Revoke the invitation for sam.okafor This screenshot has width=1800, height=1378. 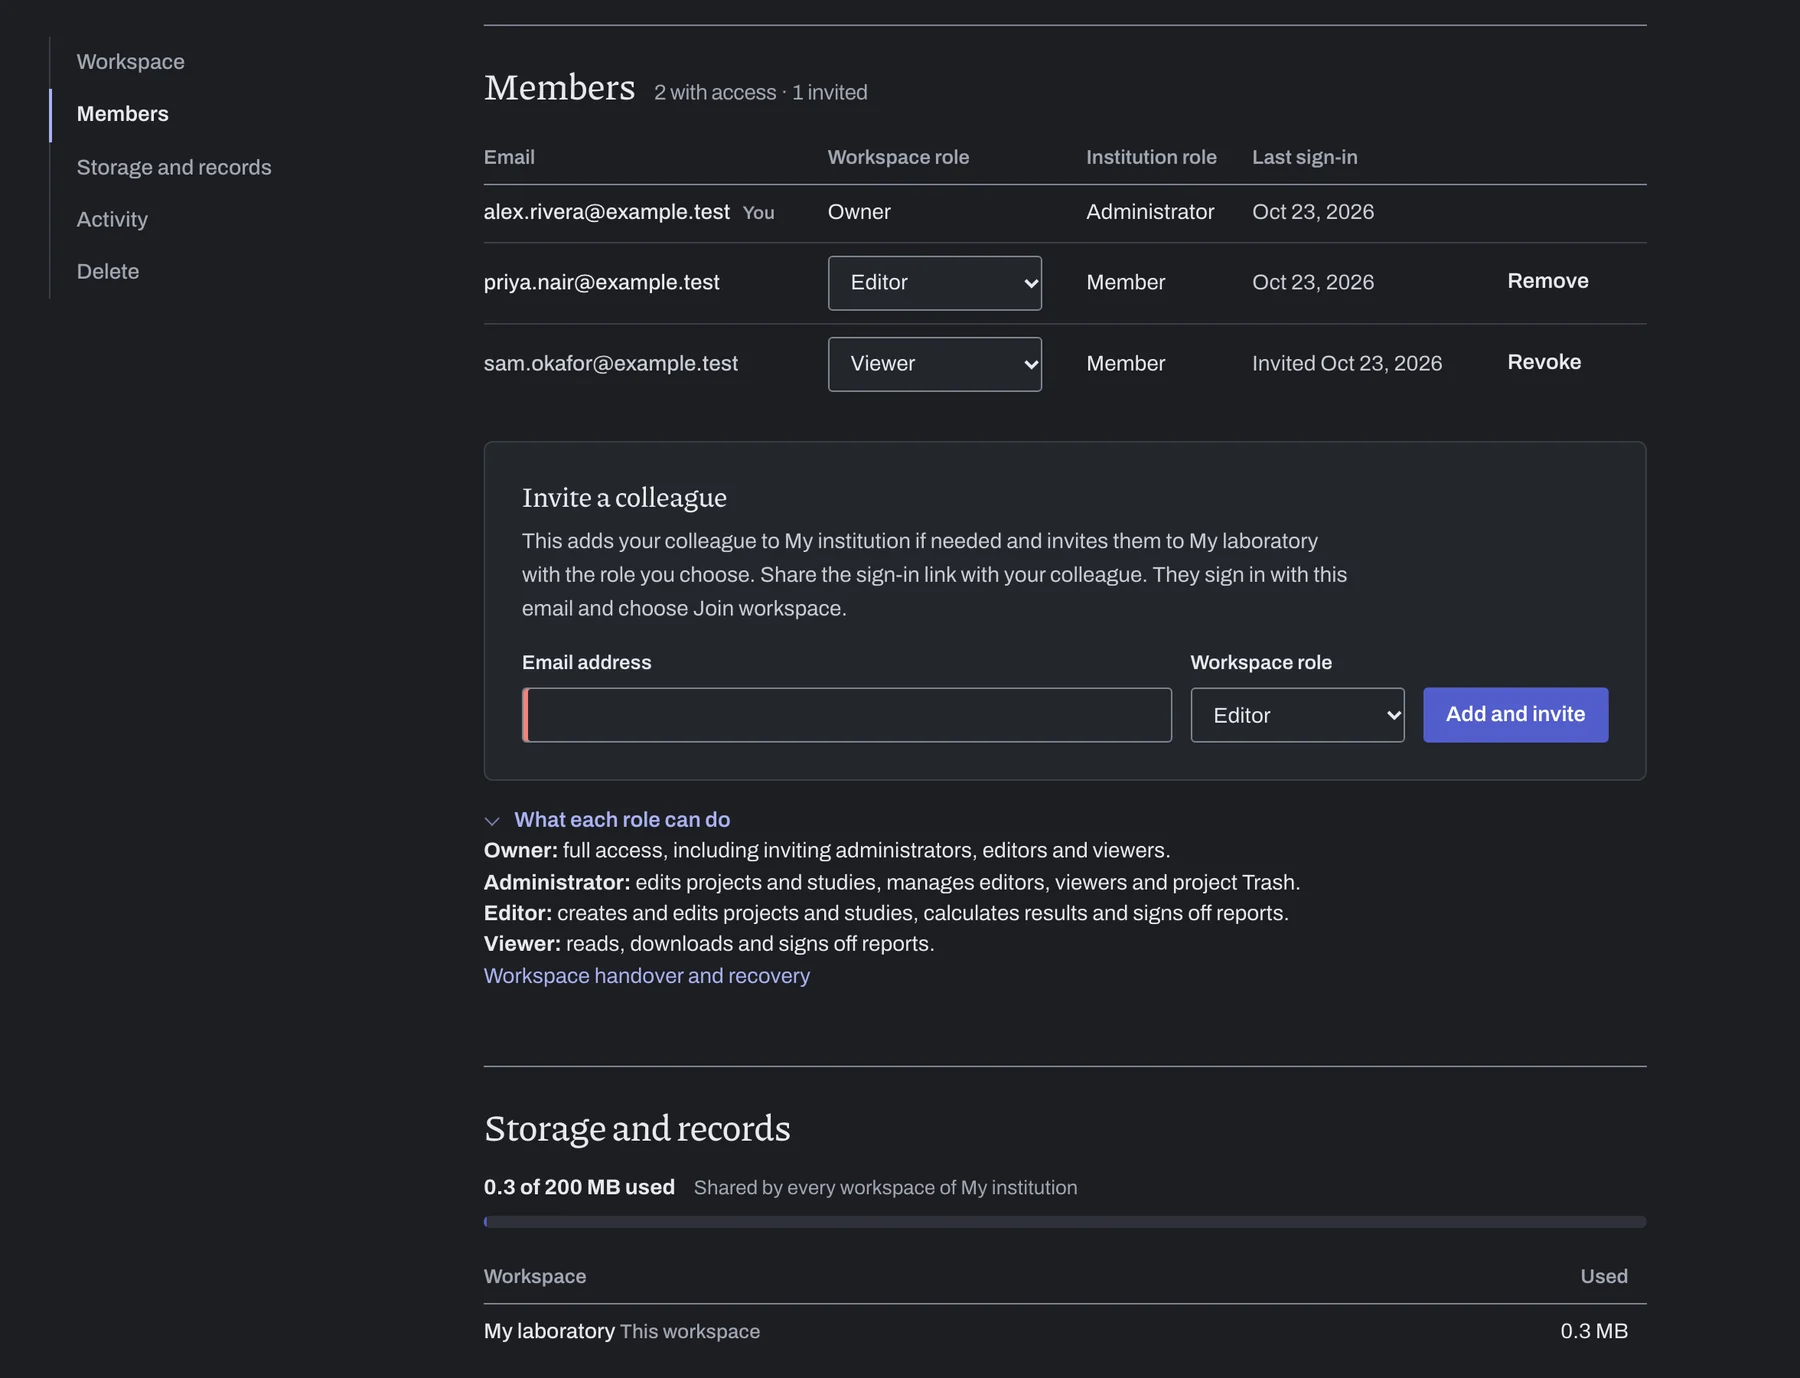[1544, 362]
